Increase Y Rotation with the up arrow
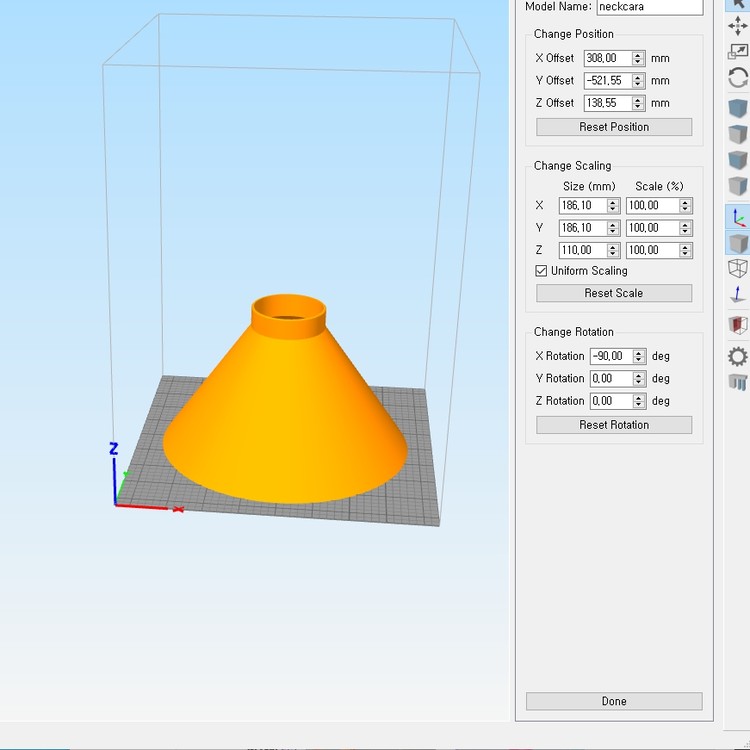Image resolution: width=750 pixels, height=750 pixels. [640, 375]
